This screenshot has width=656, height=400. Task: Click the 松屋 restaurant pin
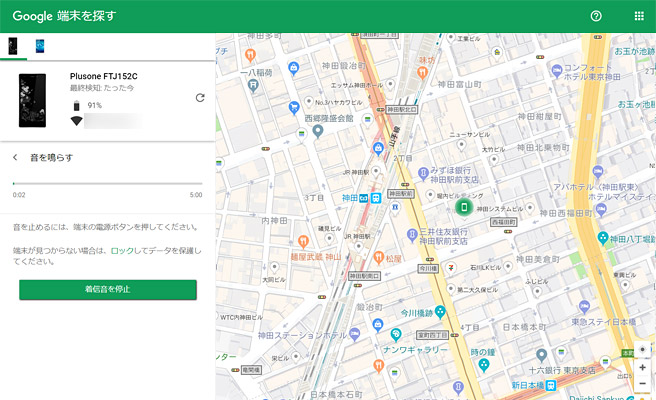379,257
